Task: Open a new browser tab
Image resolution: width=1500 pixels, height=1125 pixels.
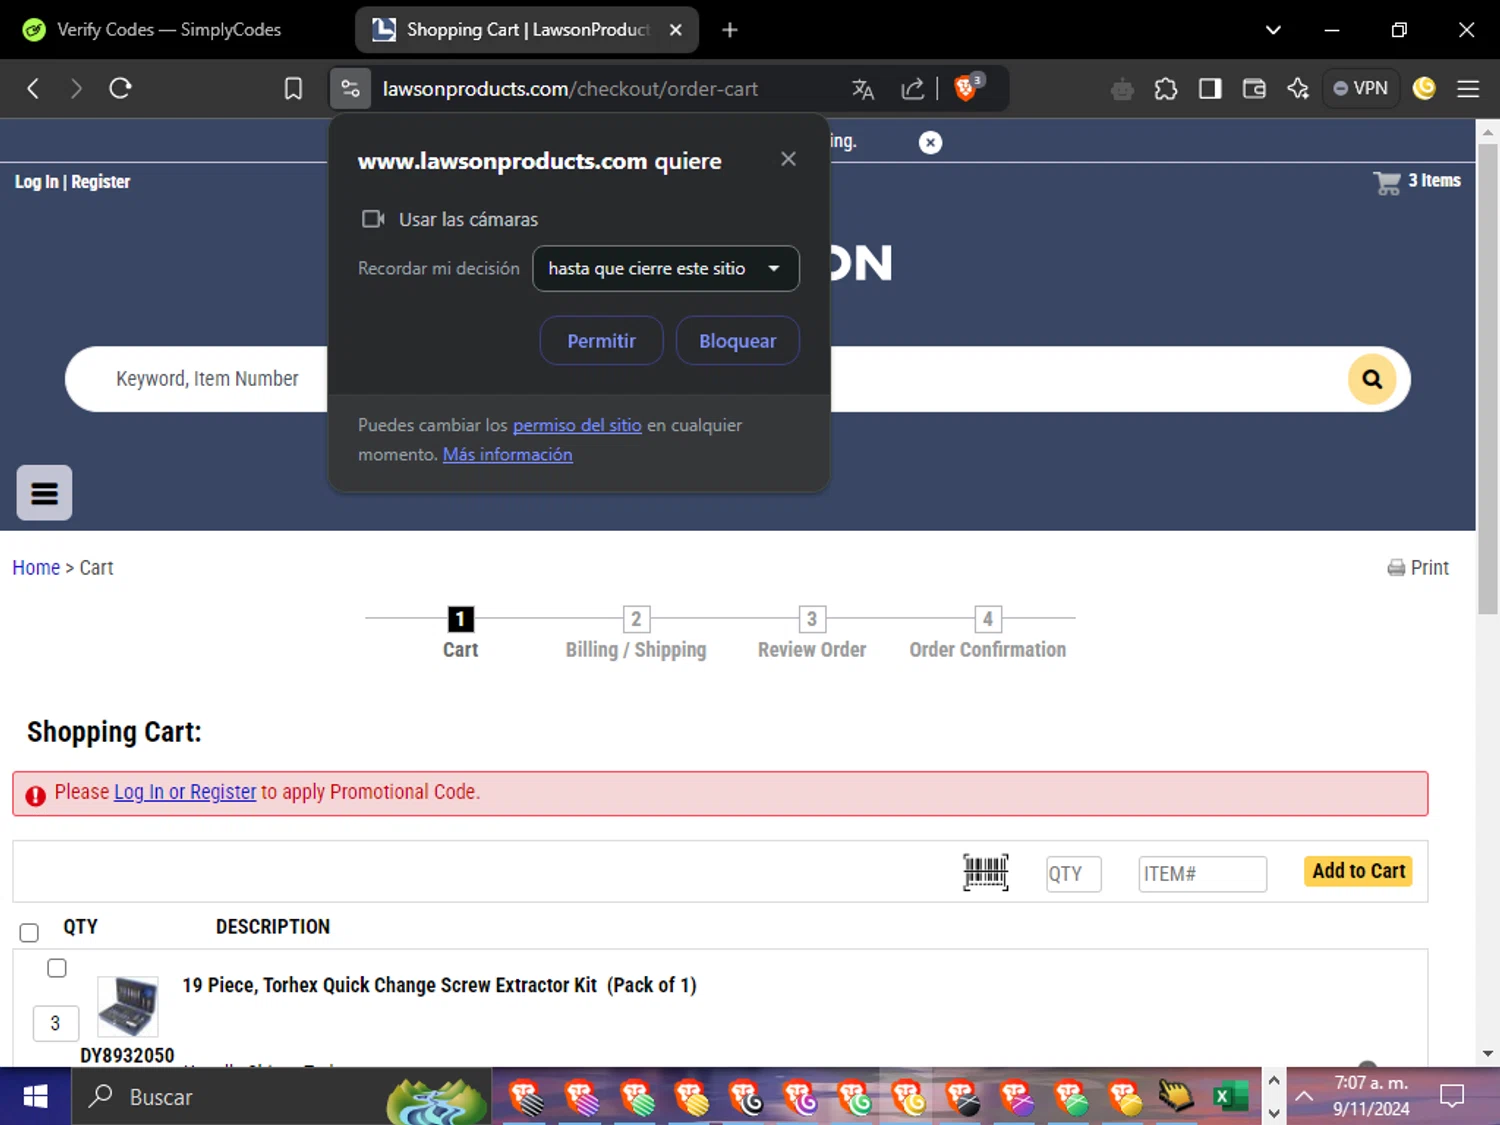Action: pyautogui.click(x=730, y=30)
